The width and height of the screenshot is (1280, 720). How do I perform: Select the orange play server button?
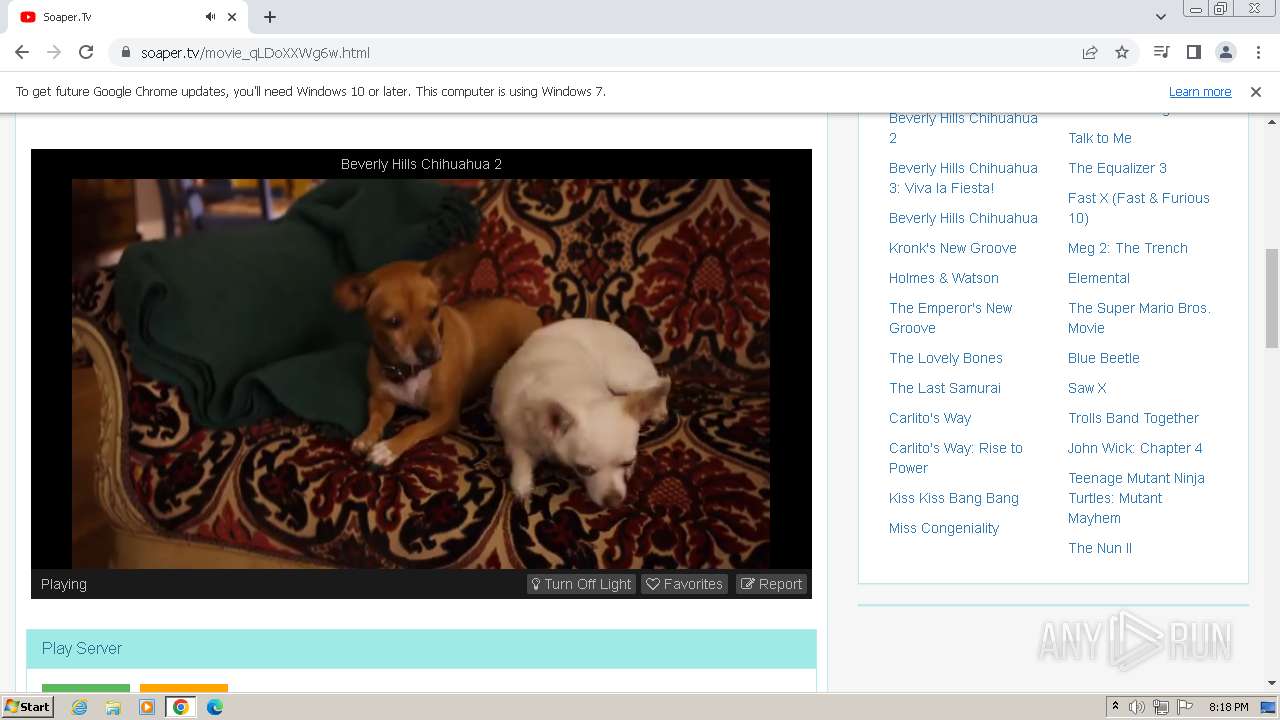184,688
